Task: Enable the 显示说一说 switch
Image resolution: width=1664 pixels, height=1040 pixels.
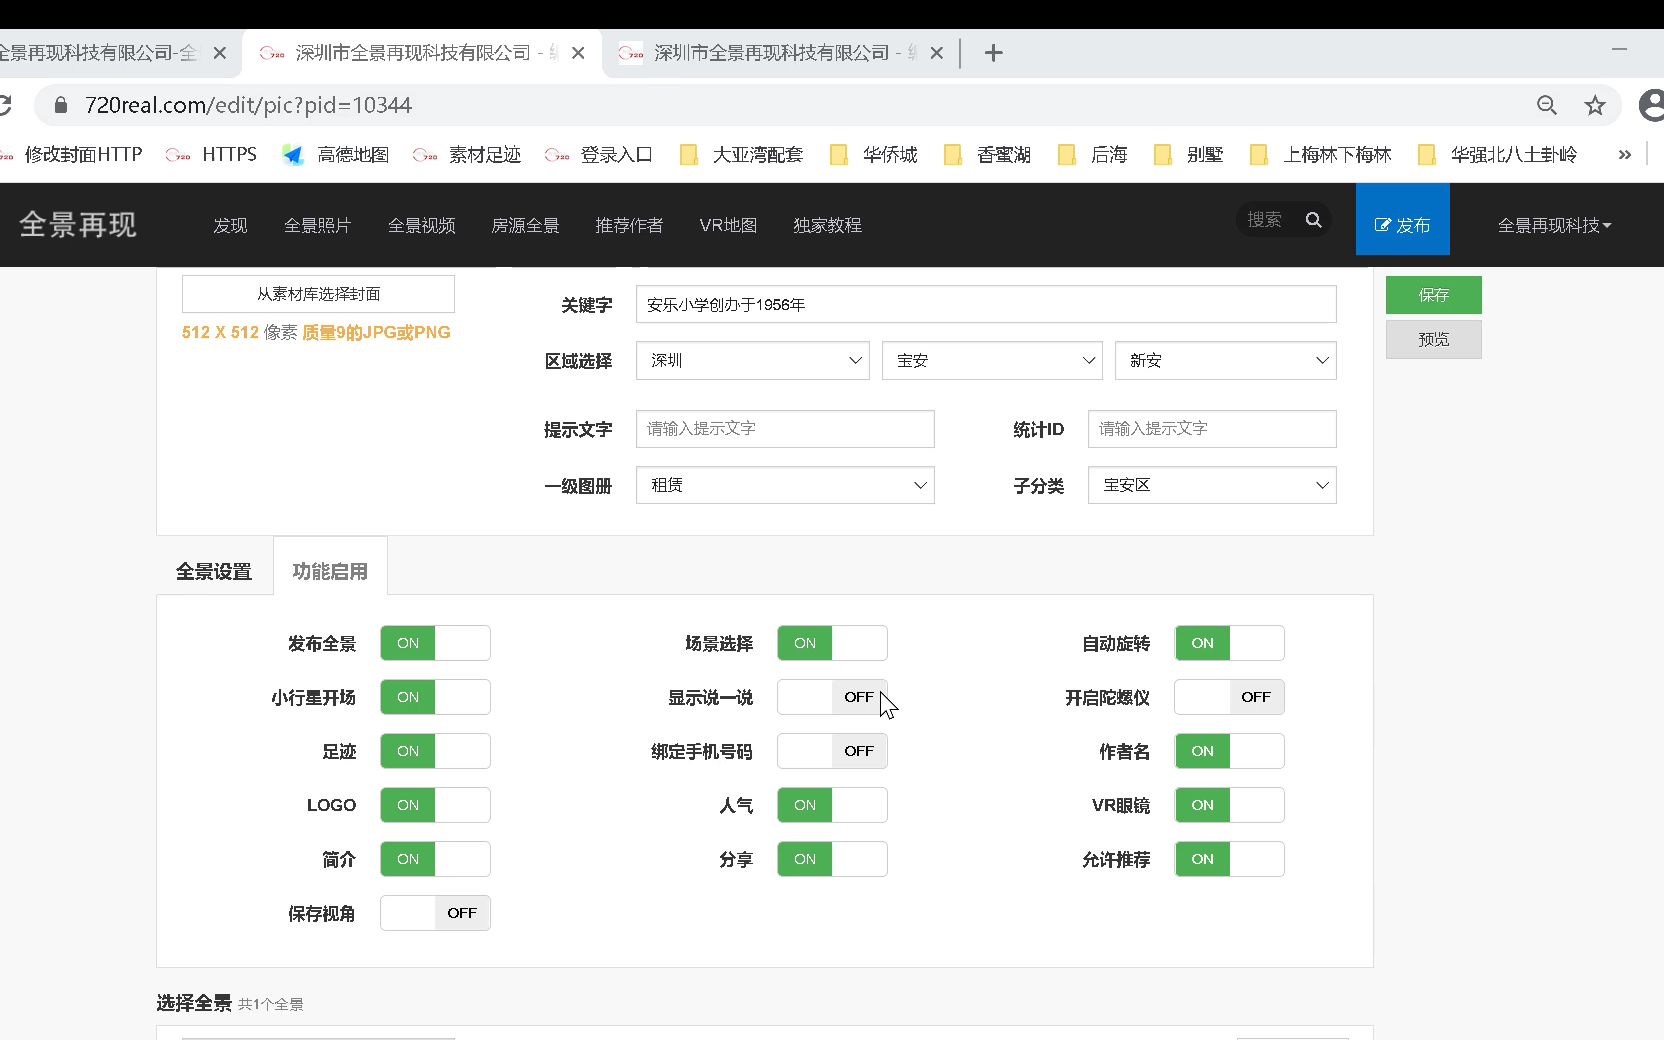Action: coord(832,697)
